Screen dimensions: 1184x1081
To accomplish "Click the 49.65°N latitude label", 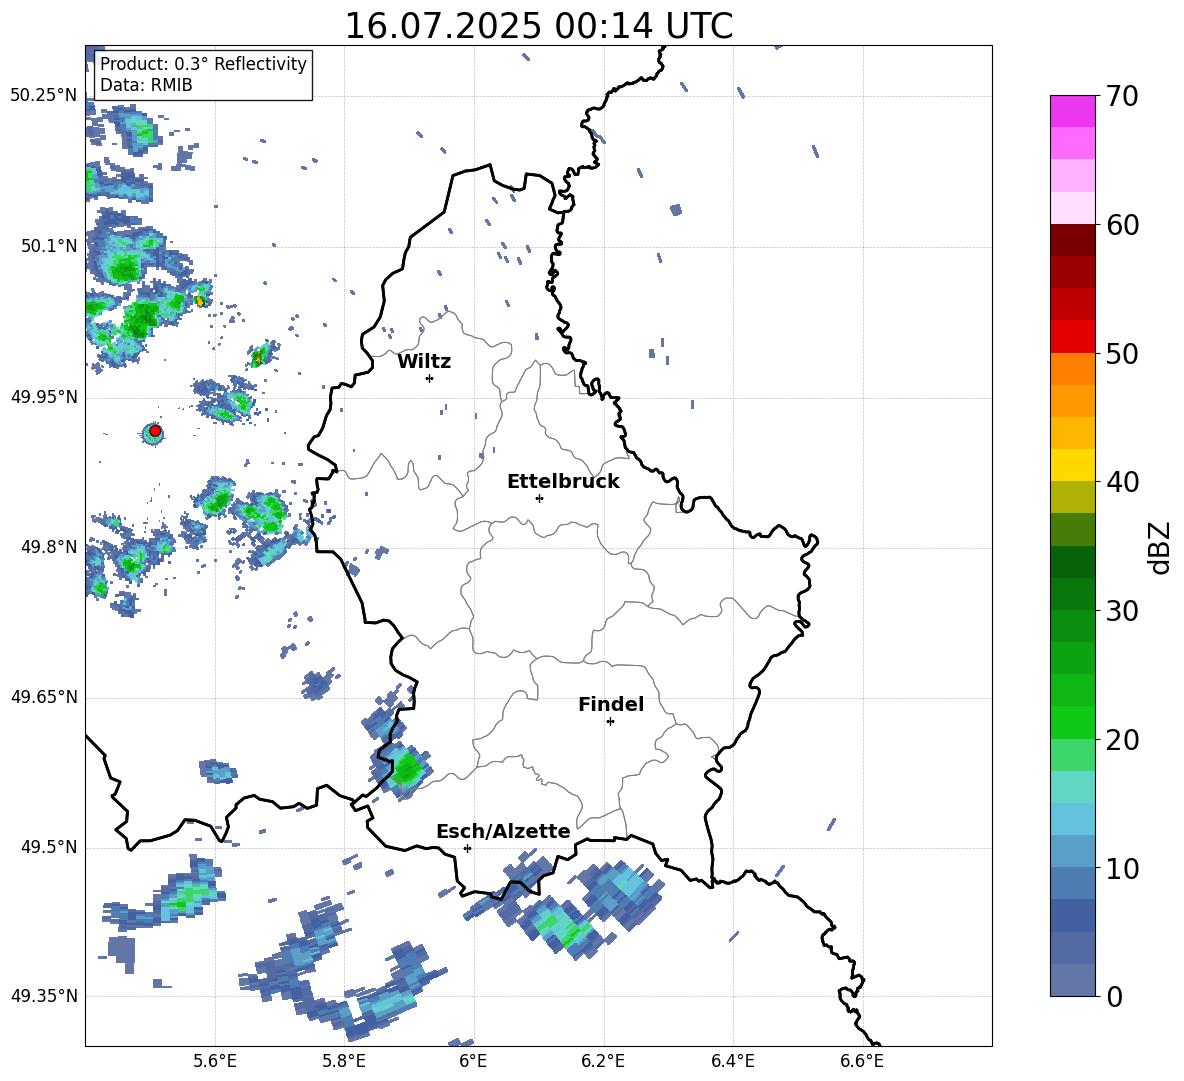I will [x=44, y=697].
